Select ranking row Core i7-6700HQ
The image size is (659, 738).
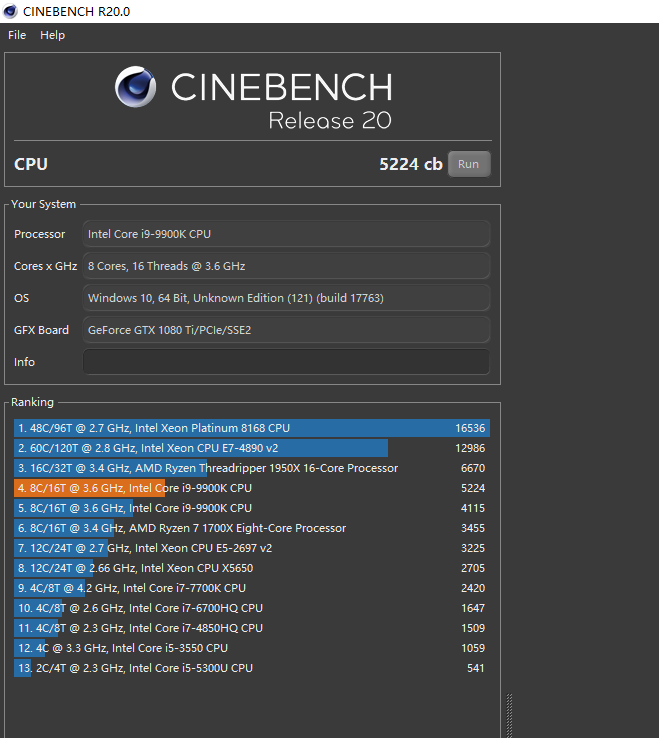[252, 608]
